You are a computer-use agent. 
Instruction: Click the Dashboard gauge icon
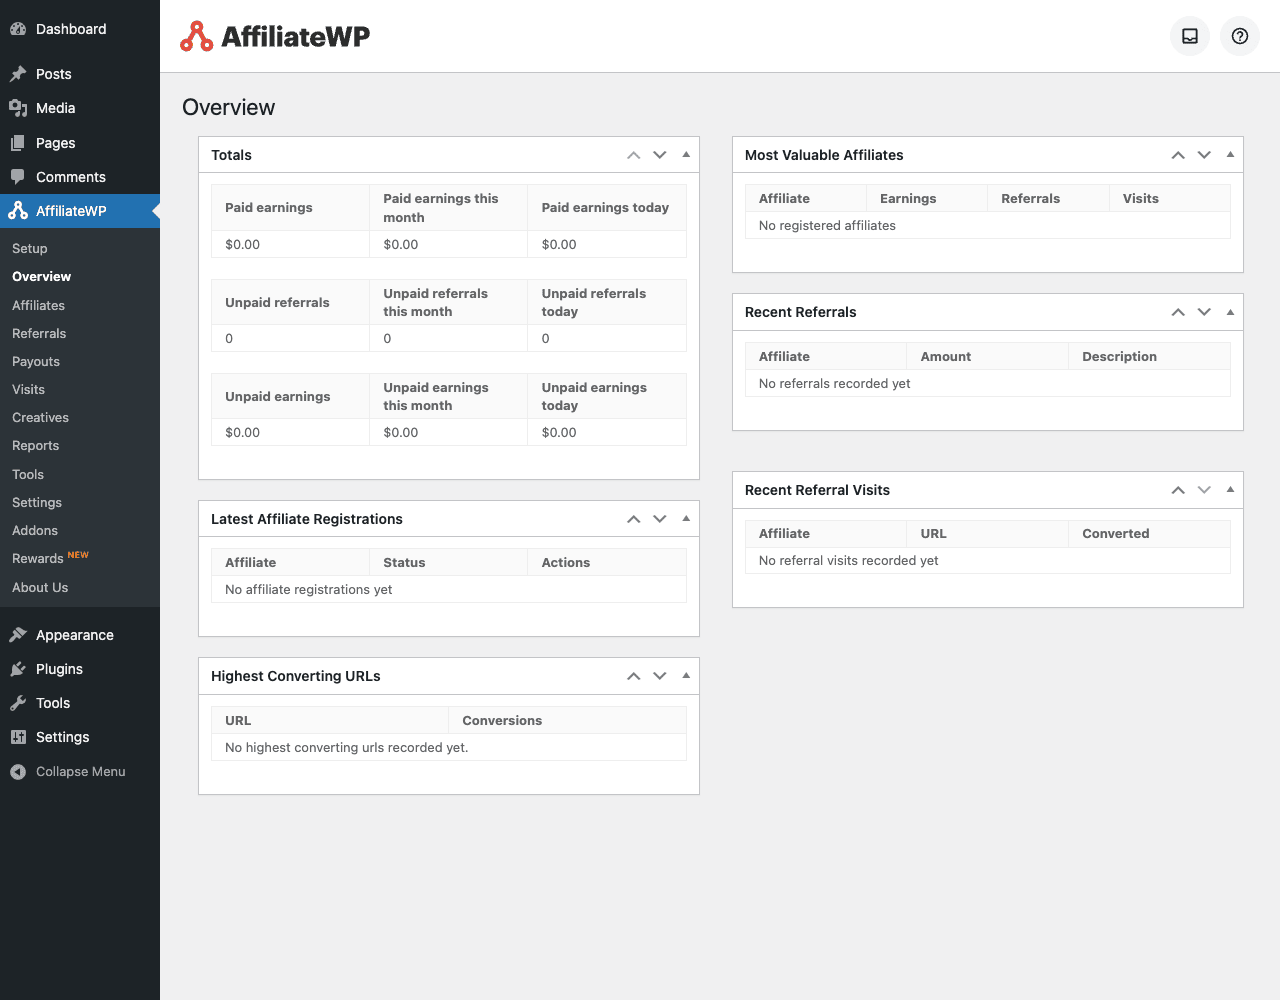click(x=18, y=29)
